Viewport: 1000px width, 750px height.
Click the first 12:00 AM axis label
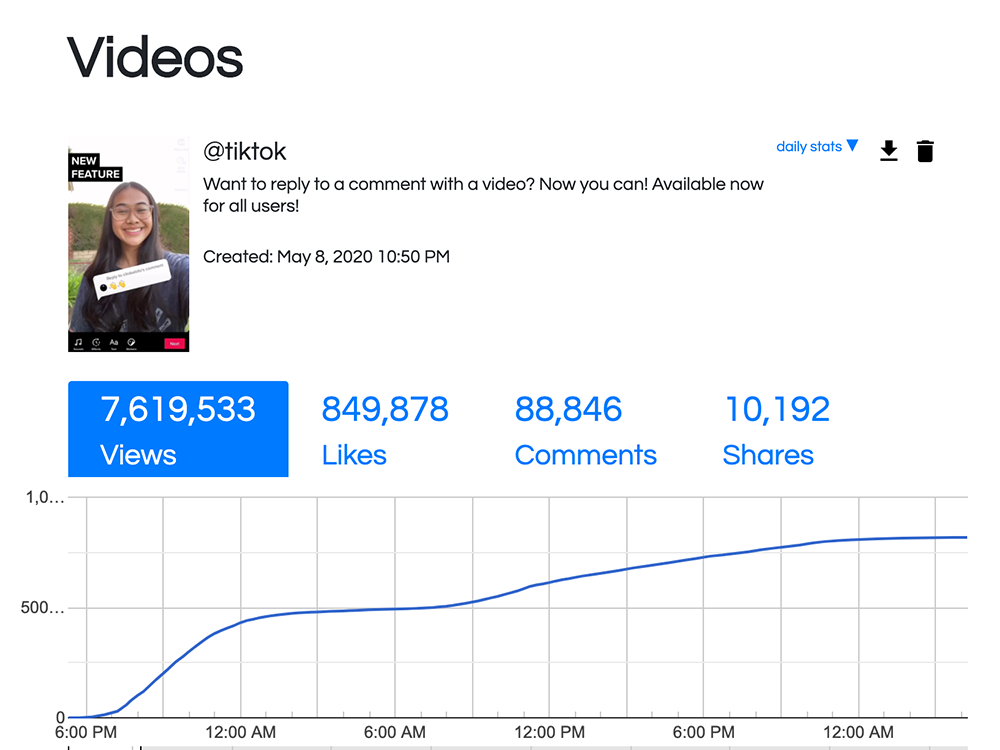point(240,732)
